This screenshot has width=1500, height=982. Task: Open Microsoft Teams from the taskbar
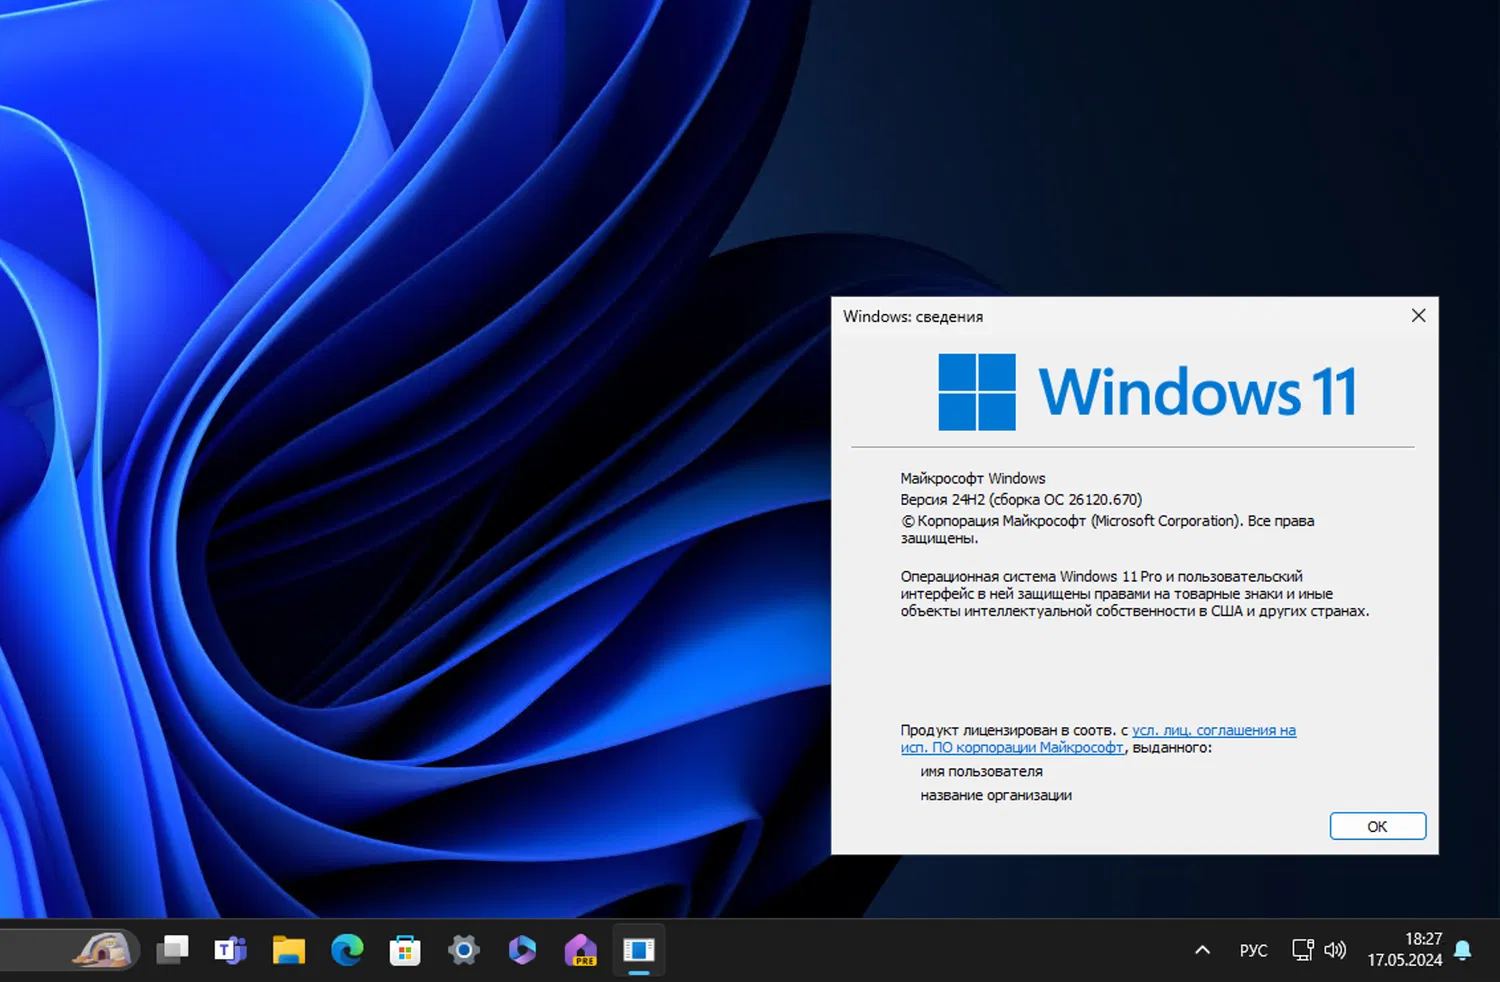pyautogui.click(x=230, y=950)
